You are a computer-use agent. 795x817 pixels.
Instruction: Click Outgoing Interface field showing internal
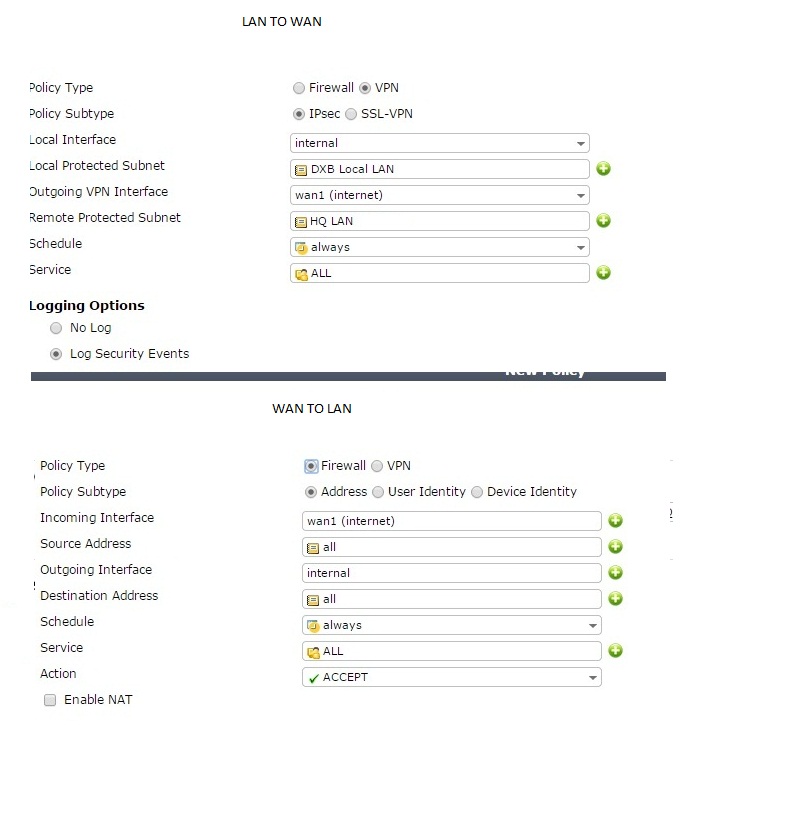pos(452,573)
